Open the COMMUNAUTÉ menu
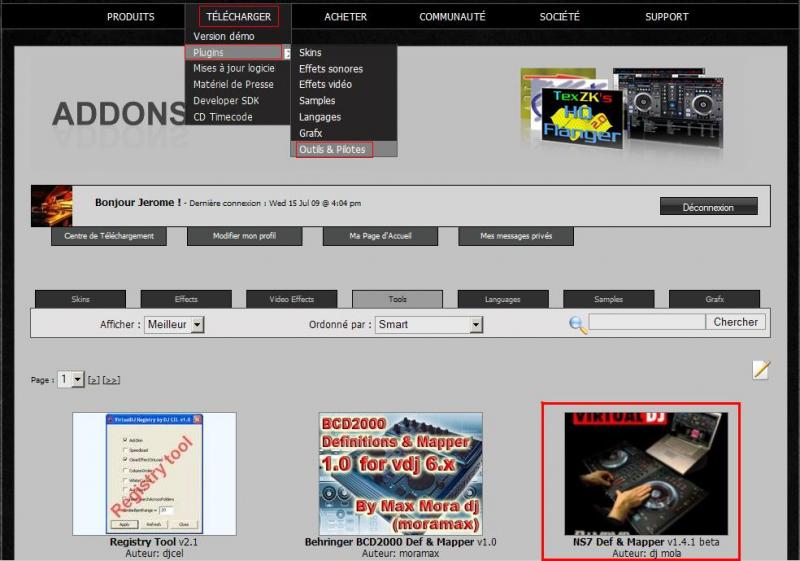Viewport: 800px width, 561px height. [452, 17]
